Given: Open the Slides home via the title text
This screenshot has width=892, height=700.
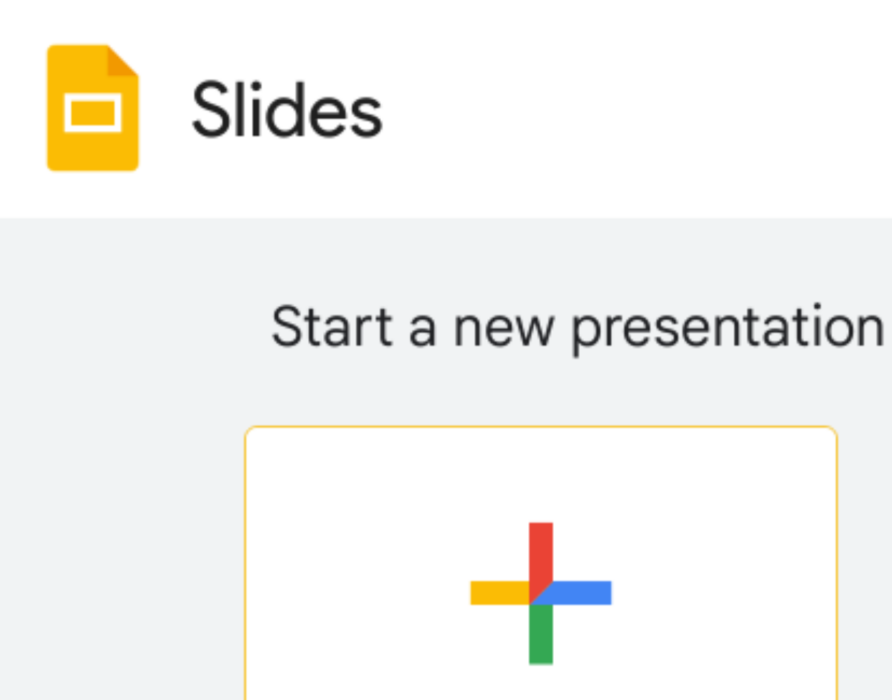Looking at the screenshot, I should (x=286, y=110).
